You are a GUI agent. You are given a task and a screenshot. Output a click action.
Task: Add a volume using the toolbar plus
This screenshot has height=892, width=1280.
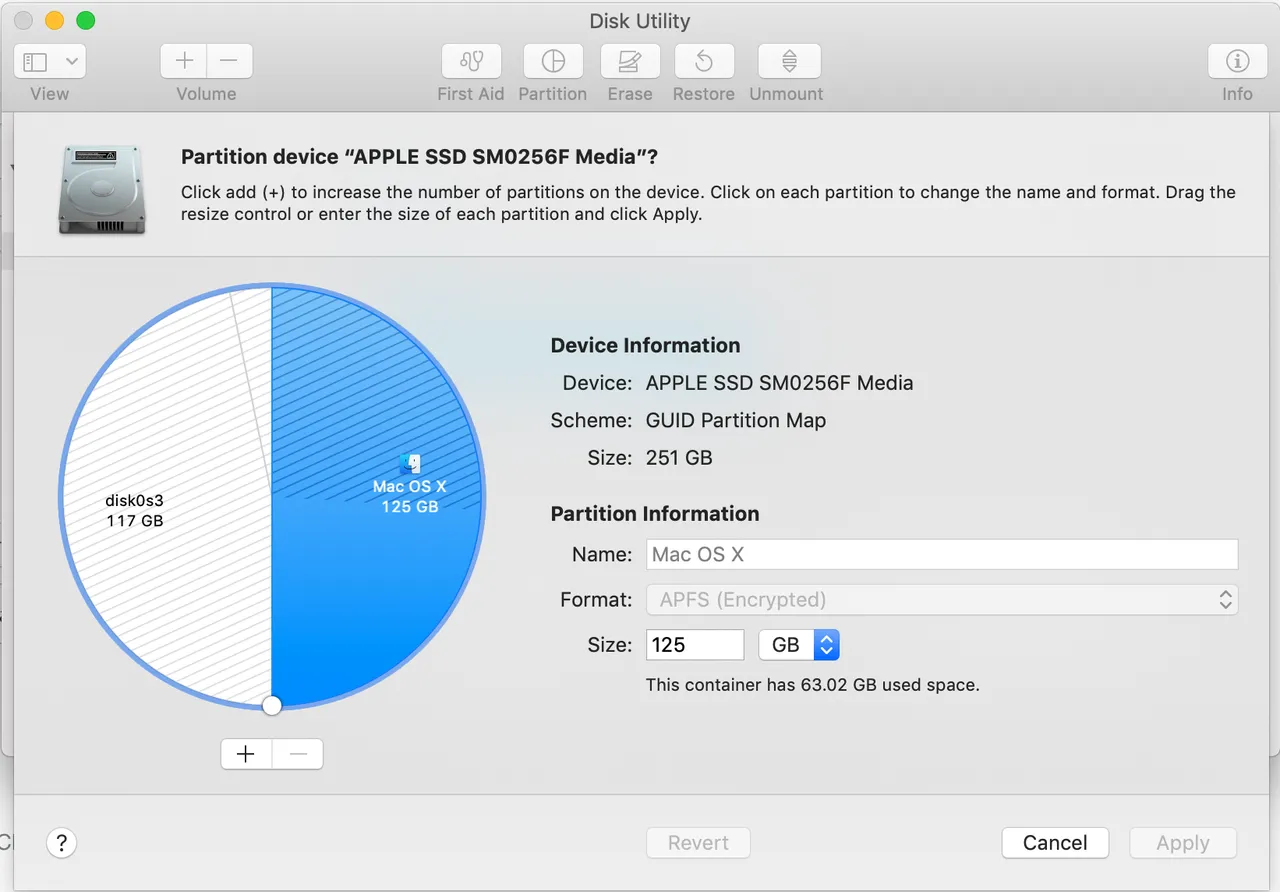point(184,62)
